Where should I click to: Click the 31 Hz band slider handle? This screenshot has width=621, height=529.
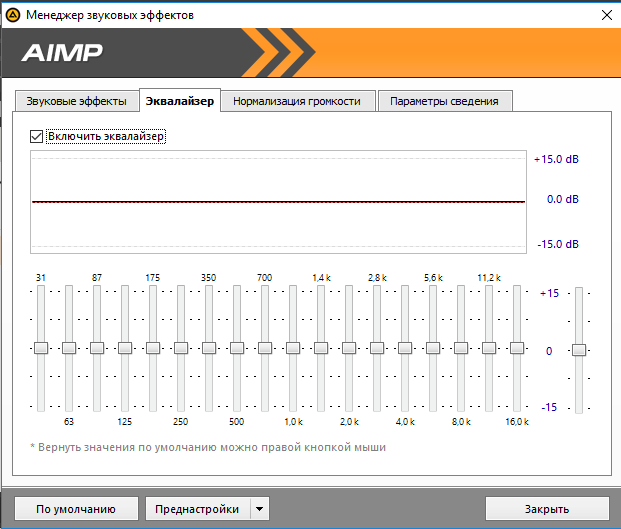(x=41, y=348)
